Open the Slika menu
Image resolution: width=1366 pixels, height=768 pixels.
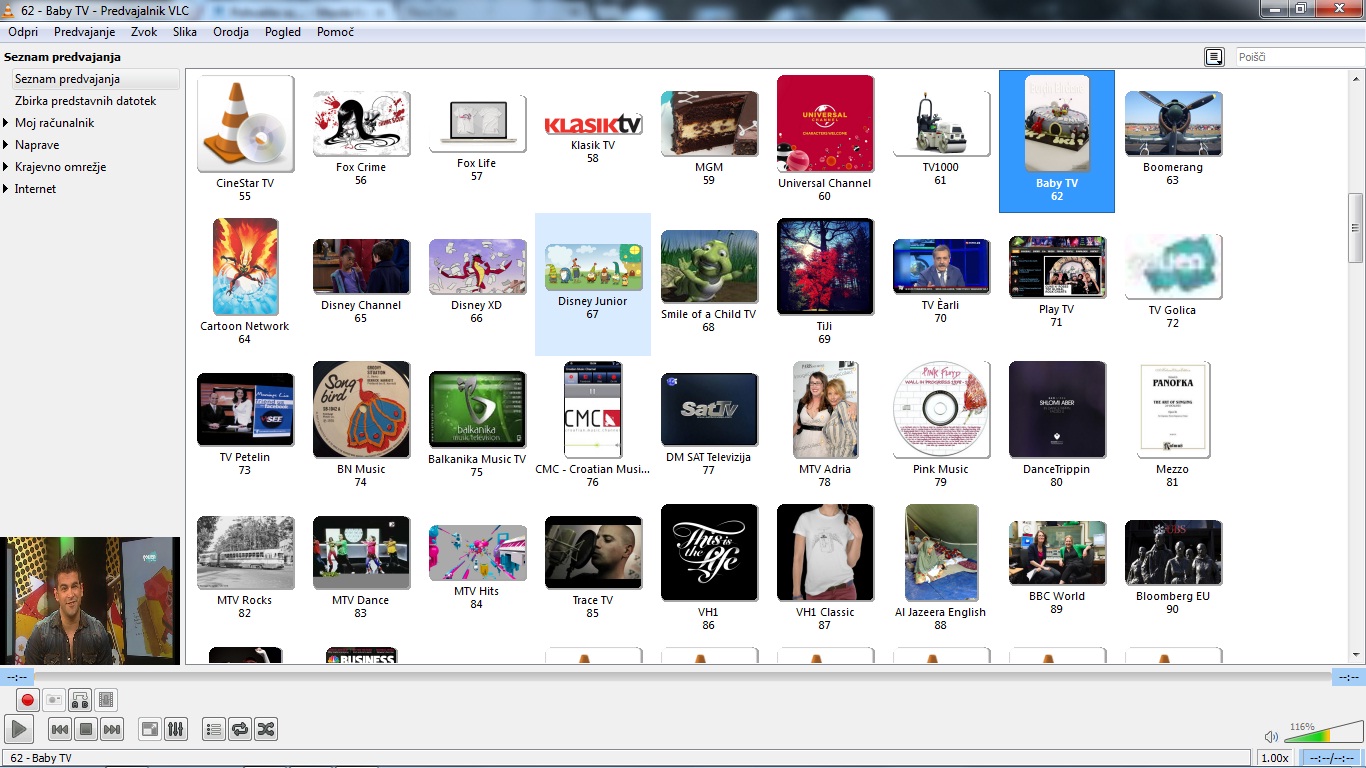coord(185,32)
